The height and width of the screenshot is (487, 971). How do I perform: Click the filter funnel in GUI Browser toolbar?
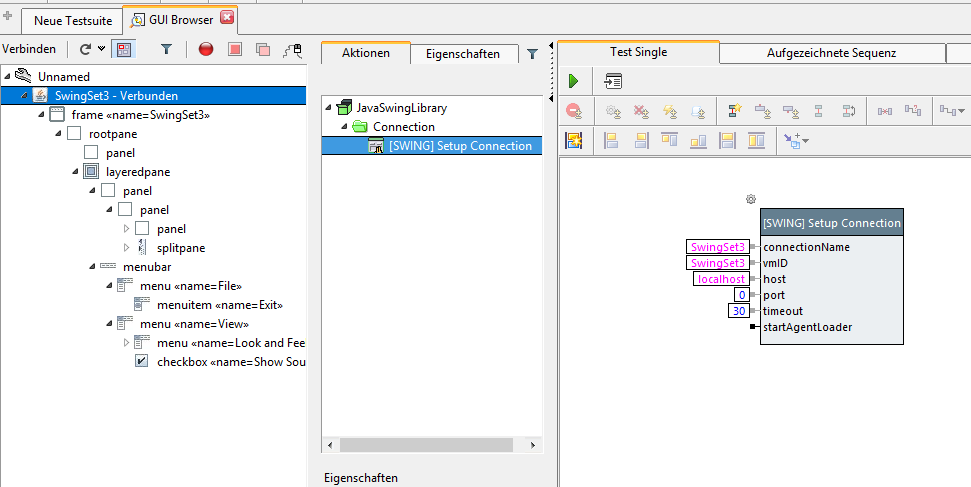[x=167, y=48]
